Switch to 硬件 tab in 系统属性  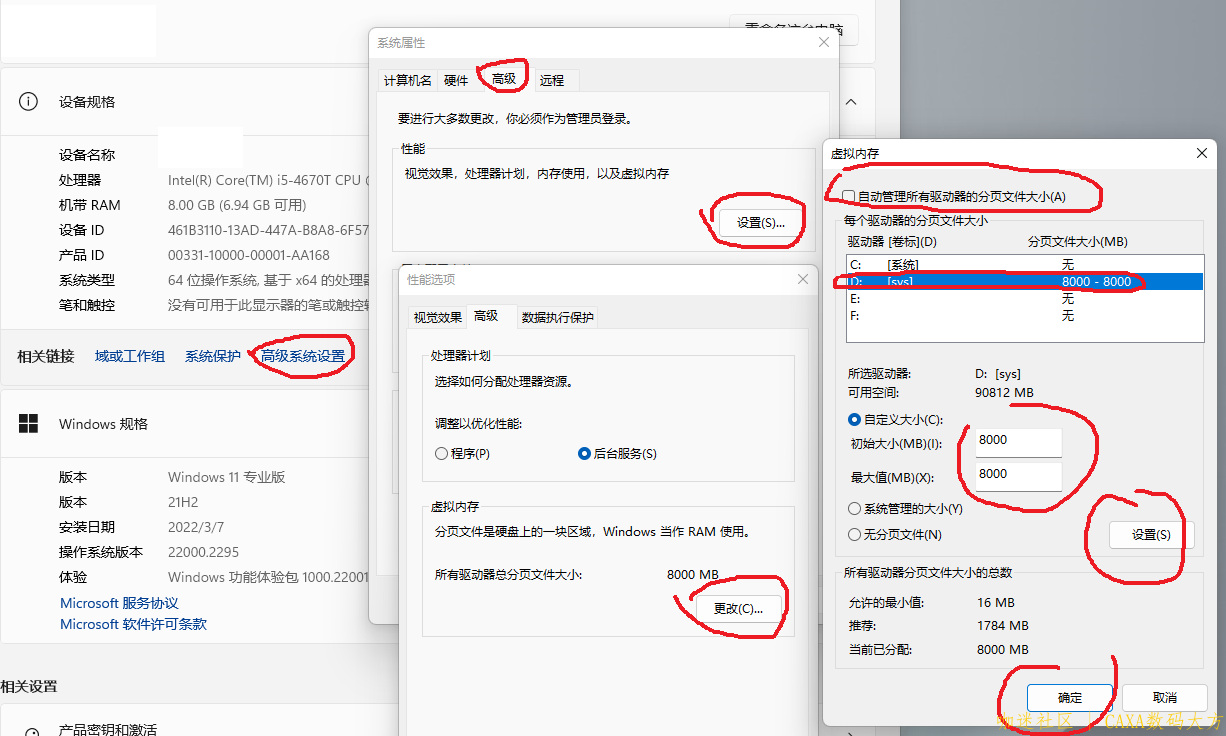click(x=456, y=80)
